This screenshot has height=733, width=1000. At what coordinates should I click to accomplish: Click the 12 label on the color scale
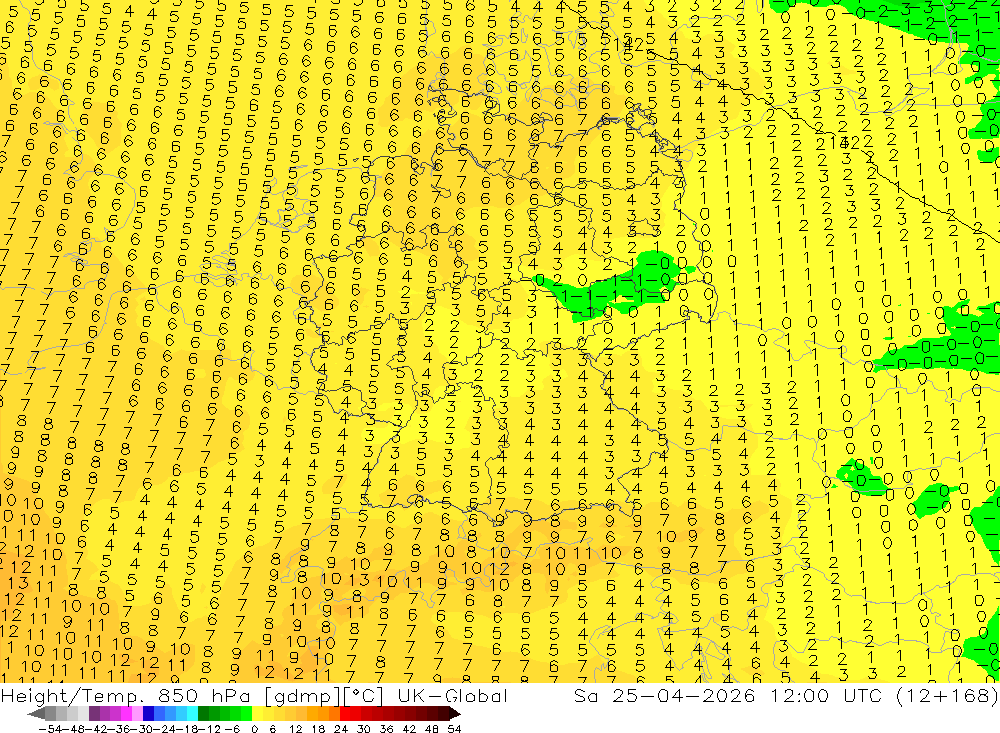(x=296, y=729)
